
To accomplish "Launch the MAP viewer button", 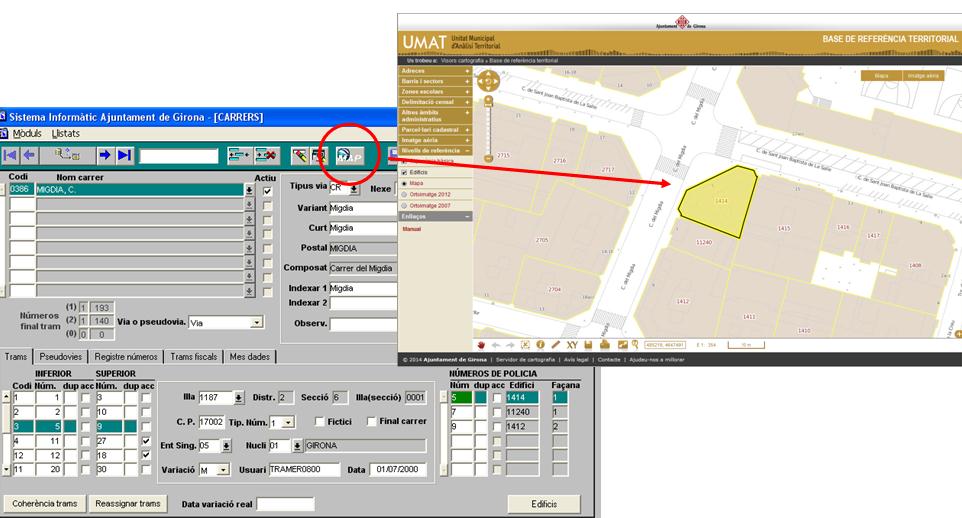I will click(350, 156).
